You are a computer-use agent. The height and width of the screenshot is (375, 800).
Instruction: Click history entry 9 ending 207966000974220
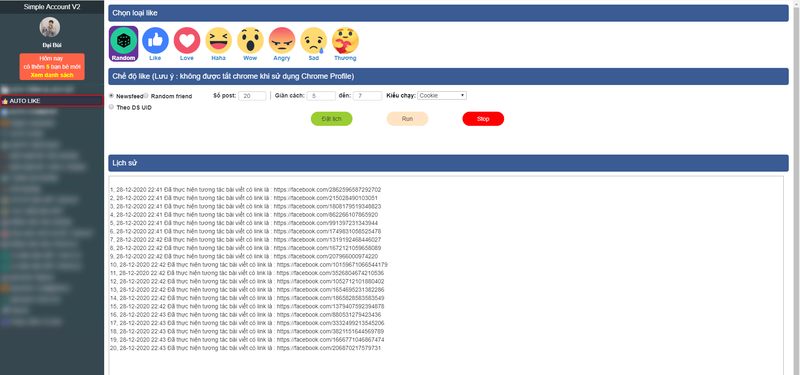click(244, 257)
